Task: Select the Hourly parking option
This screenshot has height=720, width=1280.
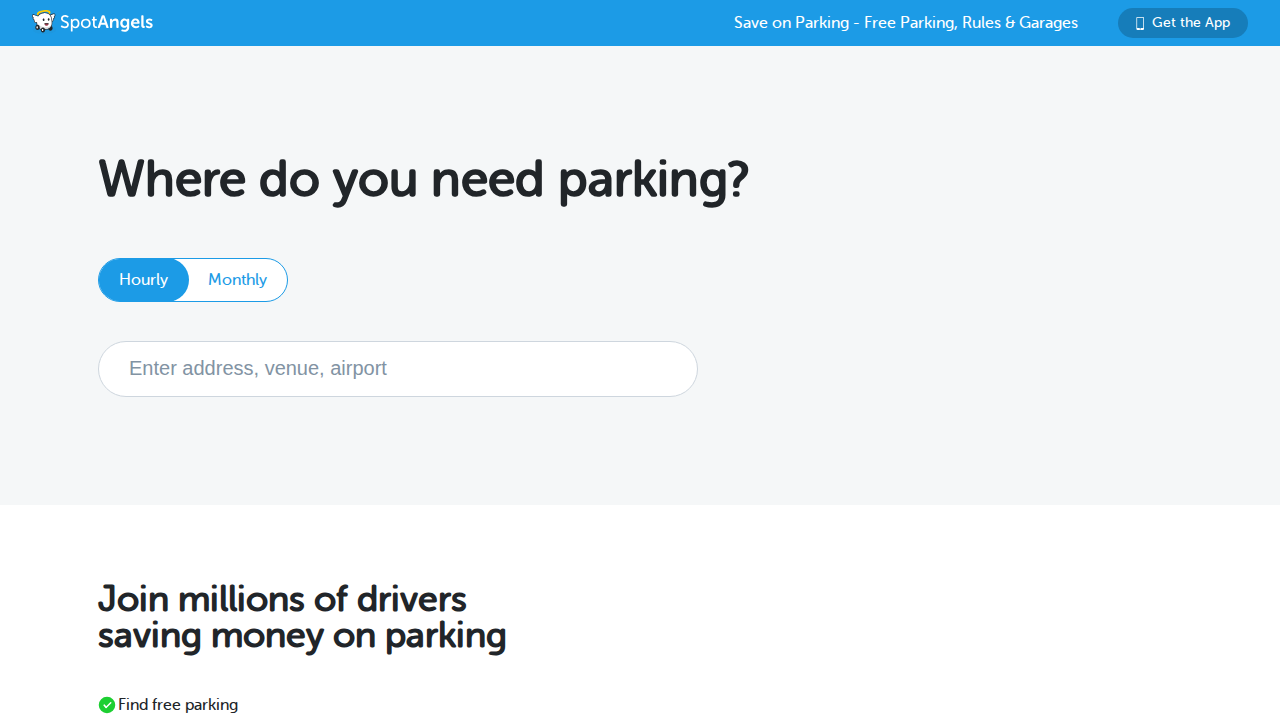Action: (x=144, y=280)
